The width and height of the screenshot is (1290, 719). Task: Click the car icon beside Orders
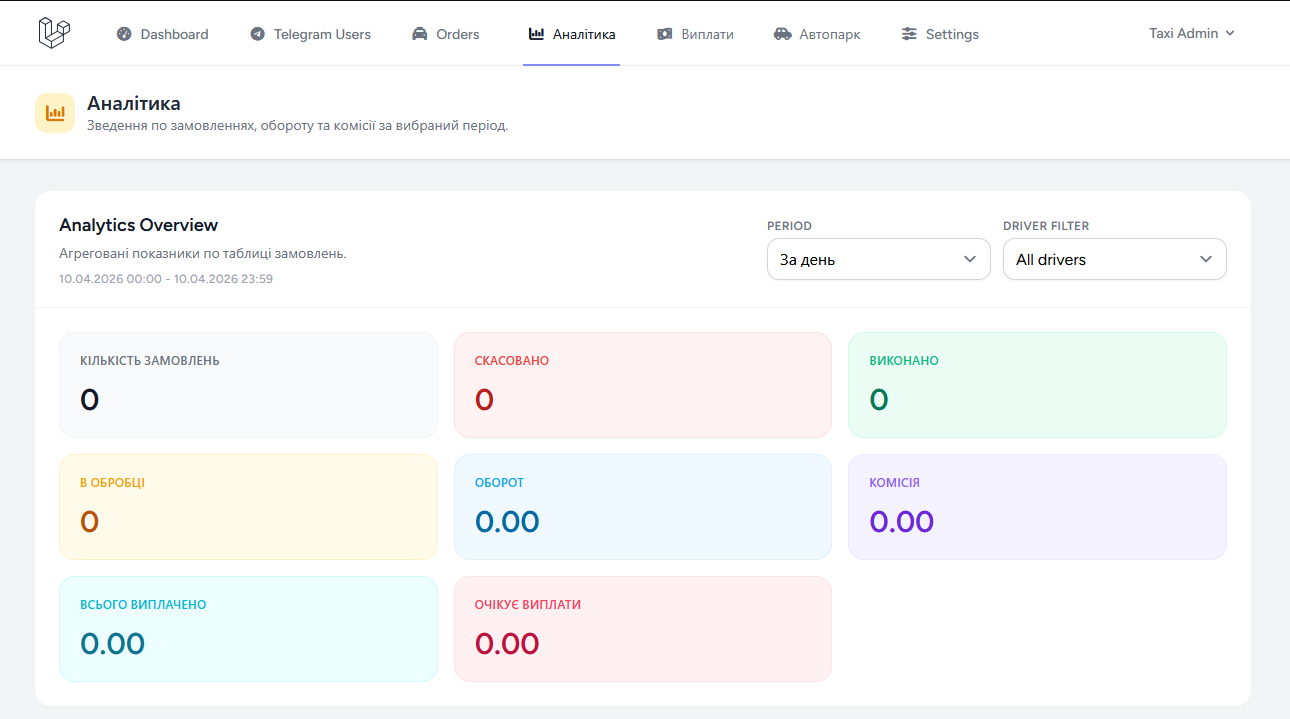pyautogui.click(x=420, y=34)
